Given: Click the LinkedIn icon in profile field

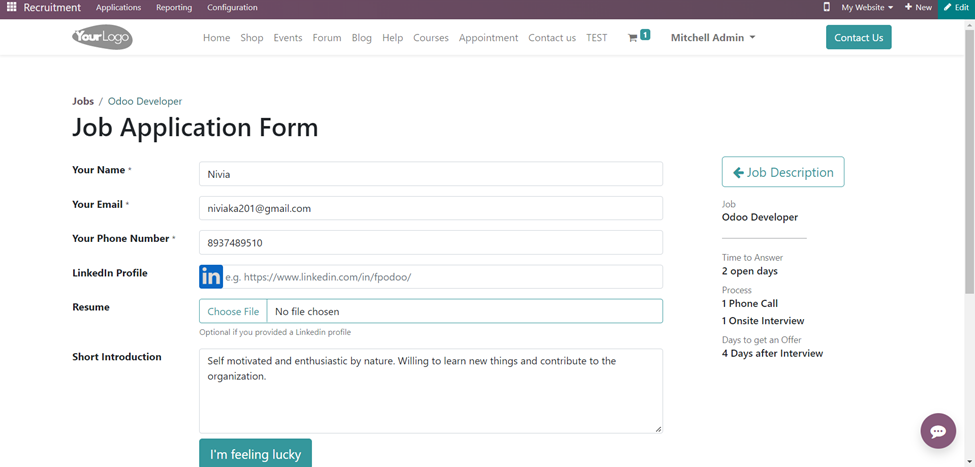Looking at the screenshot, I should [211, 277].
